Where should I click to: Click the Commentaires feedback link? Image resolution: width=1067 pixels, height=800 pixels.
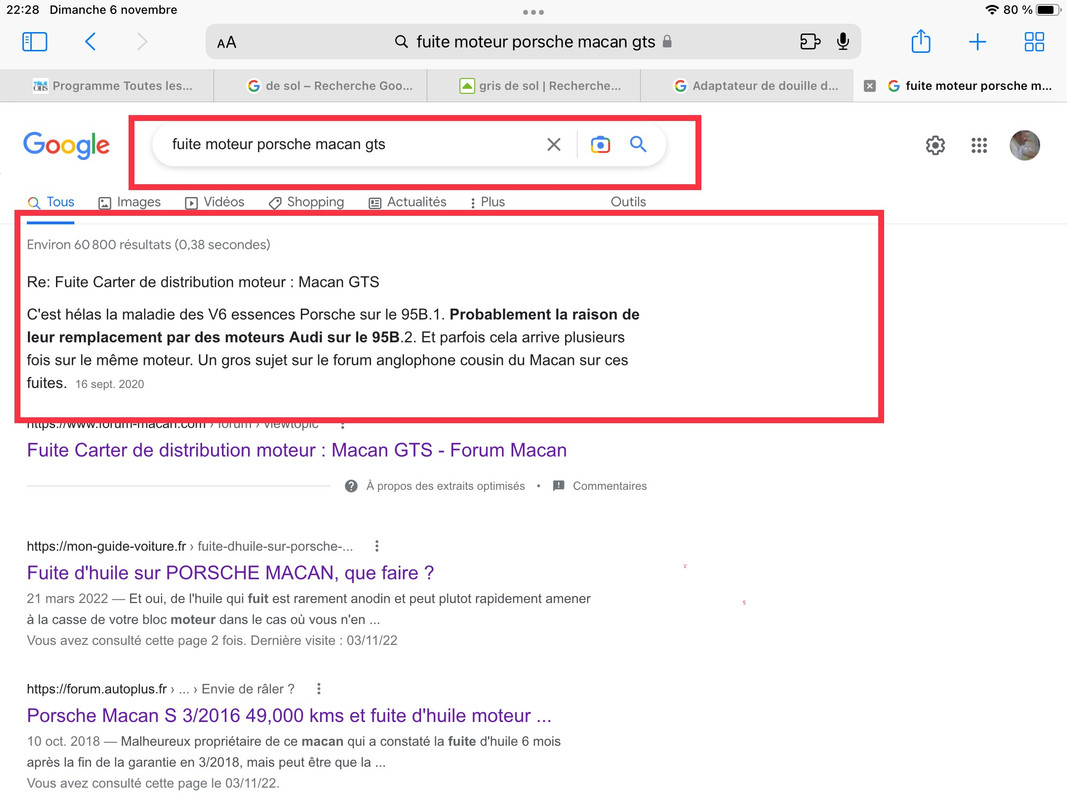610,486
